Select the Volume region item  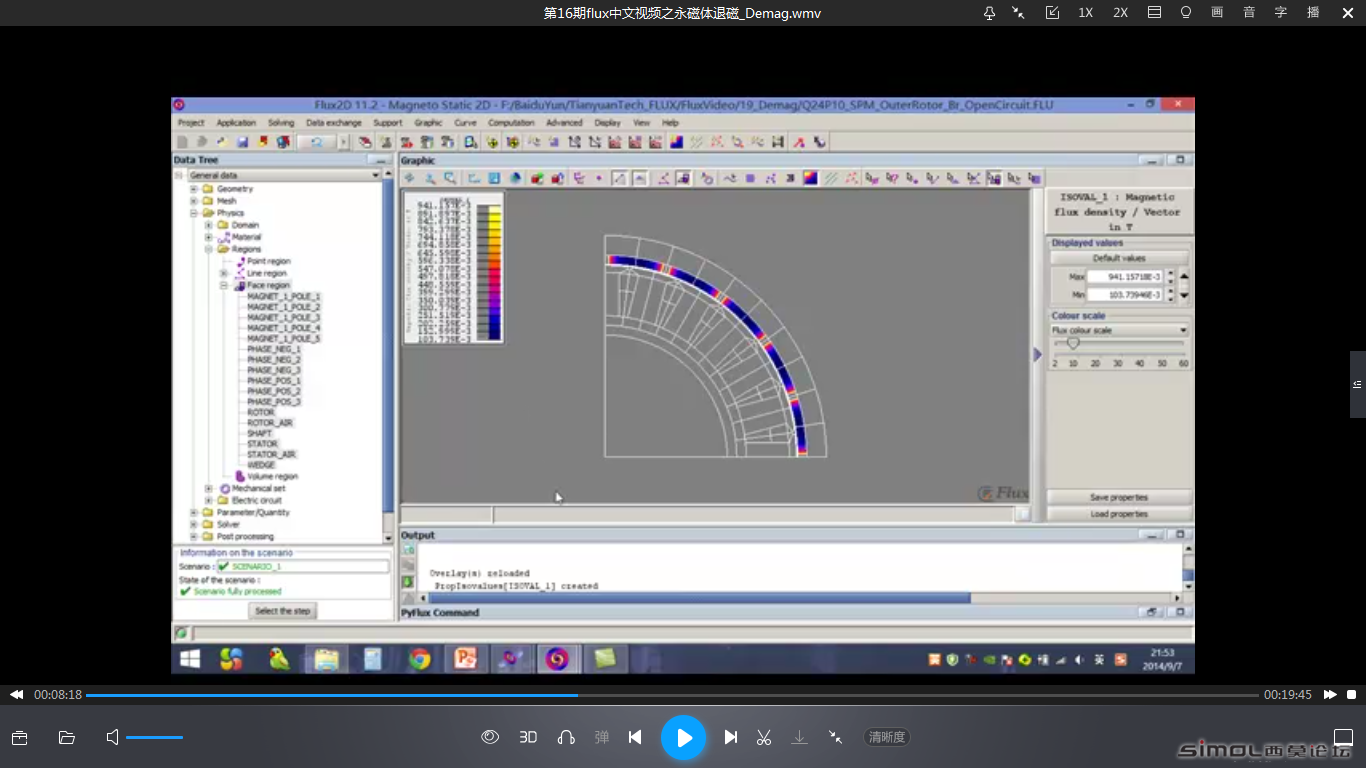(x=272, y=477)
